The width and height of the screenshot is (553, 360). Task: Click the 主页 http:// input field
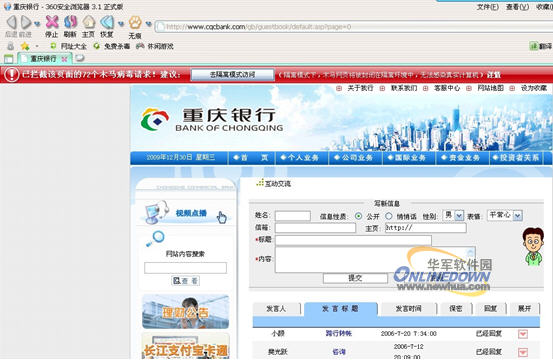point(426,228)
